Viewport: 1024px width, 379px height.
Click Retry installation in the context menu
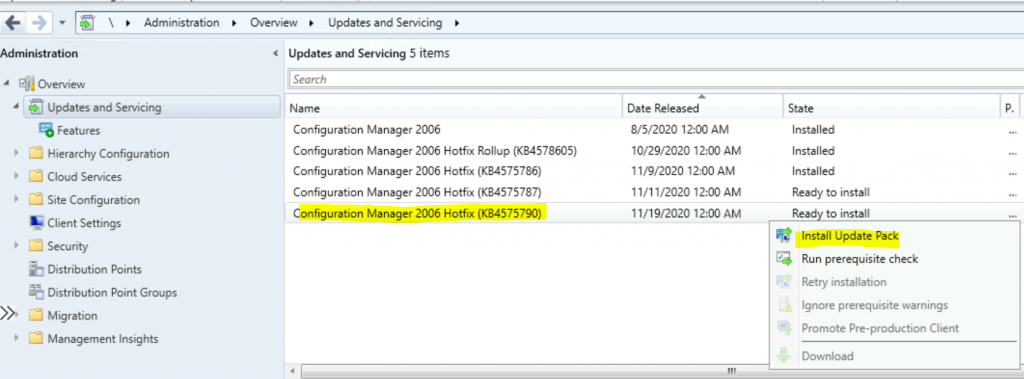point(844,282)
